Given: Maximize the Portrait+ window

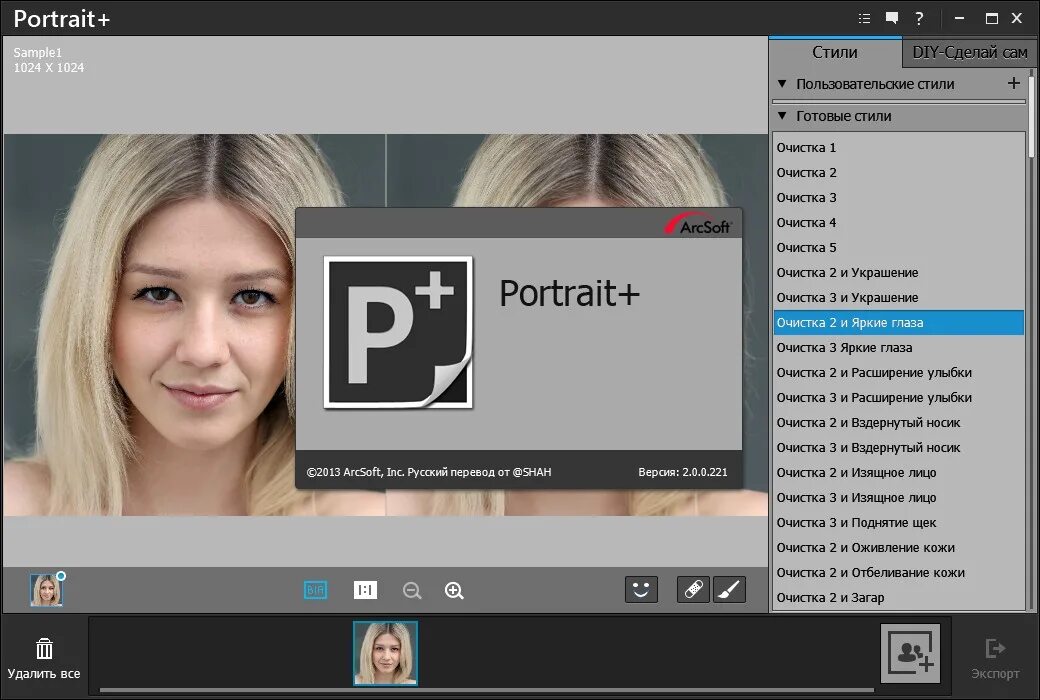Looking at the screenshot, I should 992,19.
